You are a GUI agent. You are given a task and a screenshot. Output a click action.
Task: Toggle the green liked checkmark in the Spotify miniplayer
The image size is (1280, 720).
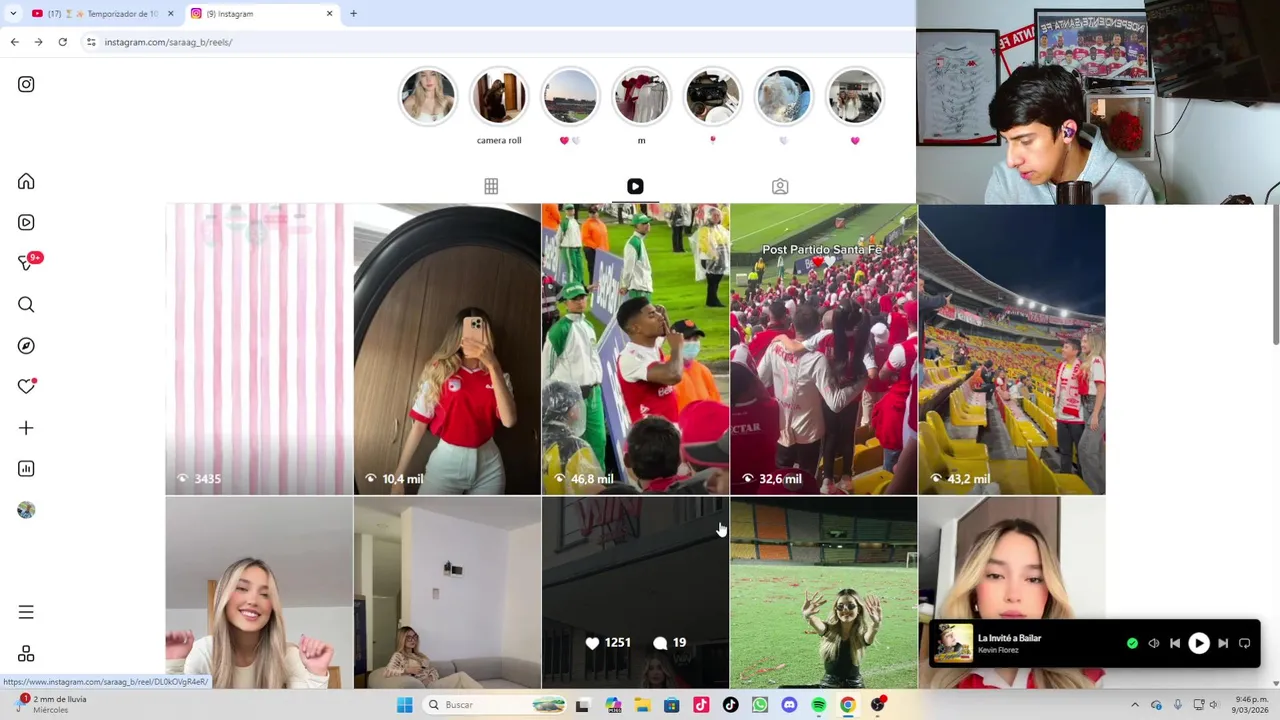click(x=1132, y=644)
